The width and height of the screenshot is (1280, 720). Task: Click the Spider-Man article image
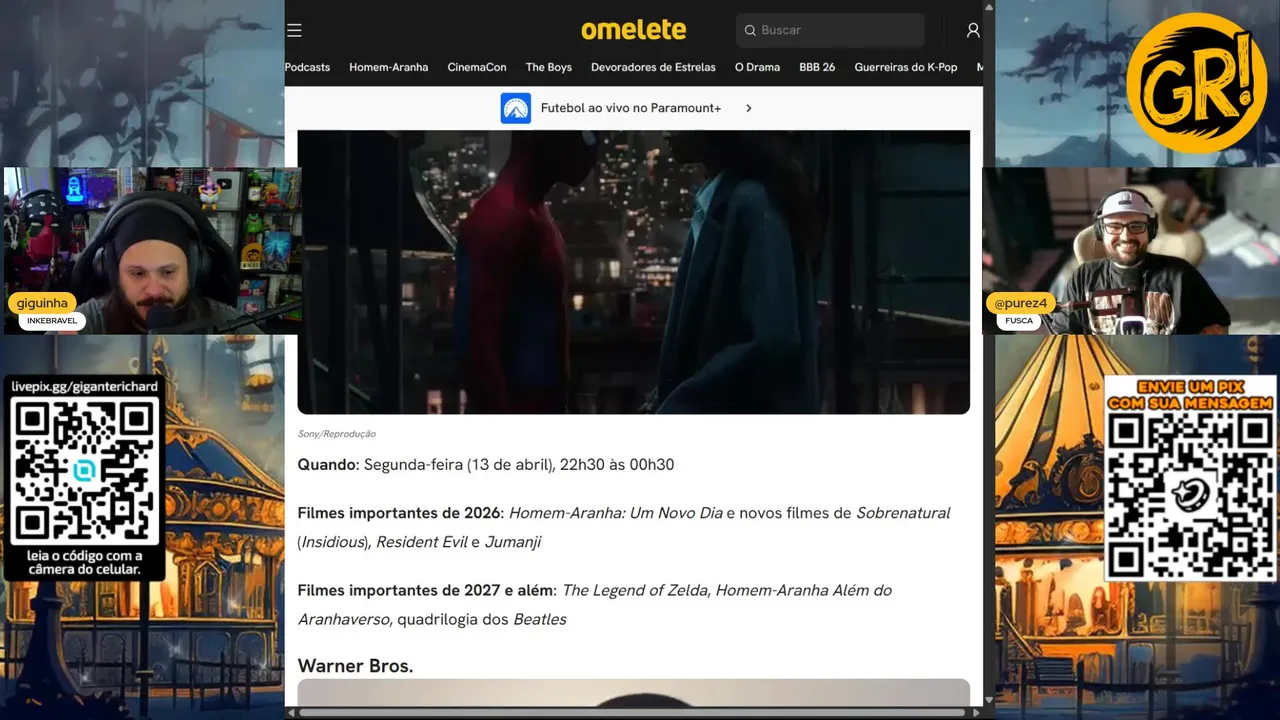(633, 272)
